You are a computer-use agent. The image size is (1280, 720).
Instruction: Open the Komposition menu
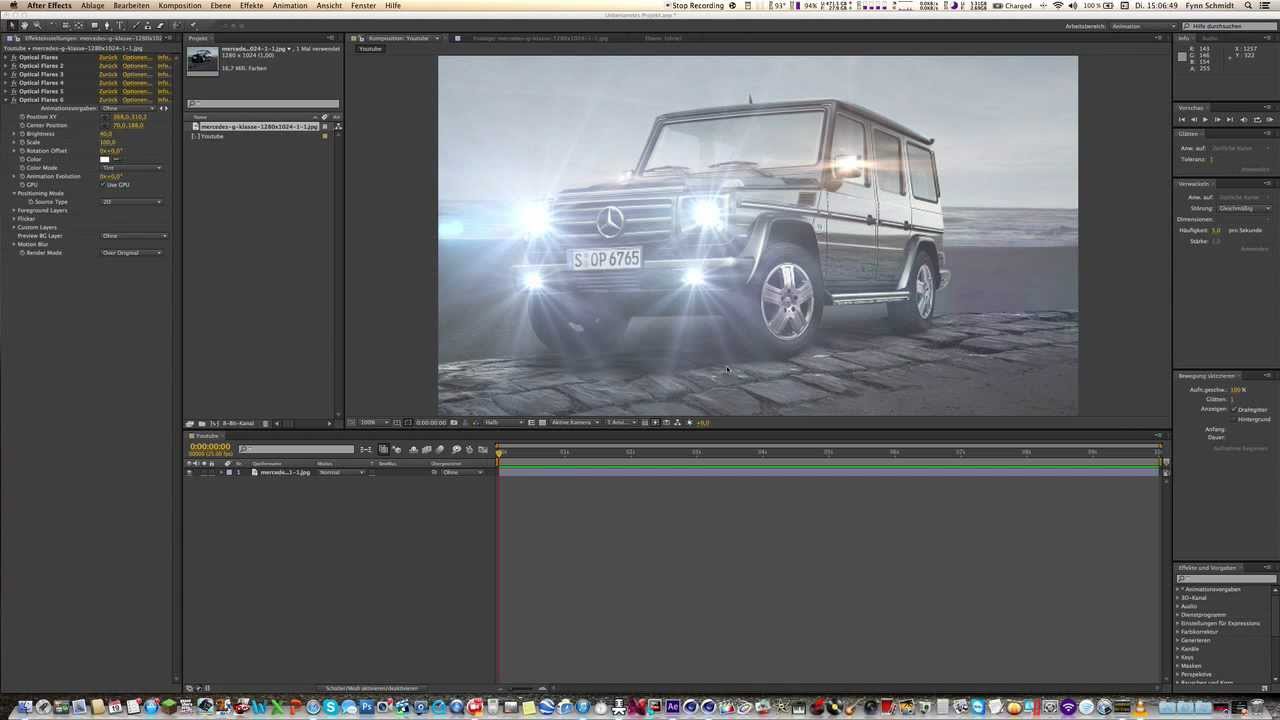click(x=180, y=6)
